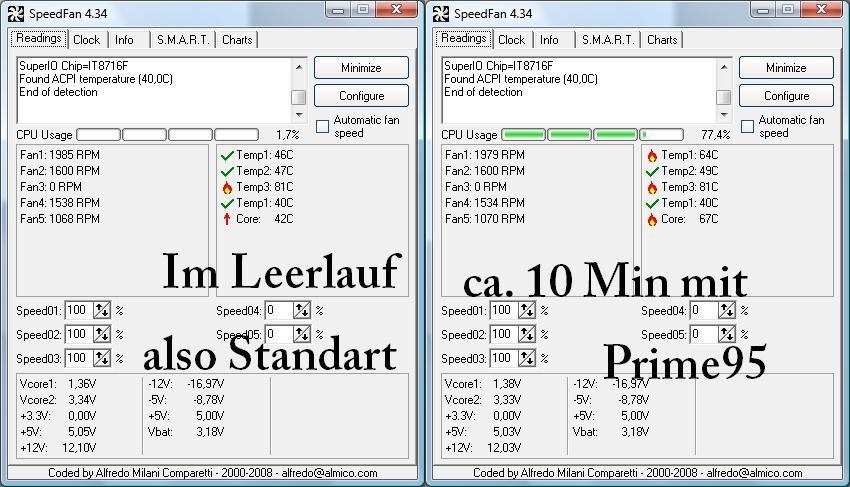
Task: Click Fan1: 1979 RPM reading
Action: click(485, 155)
